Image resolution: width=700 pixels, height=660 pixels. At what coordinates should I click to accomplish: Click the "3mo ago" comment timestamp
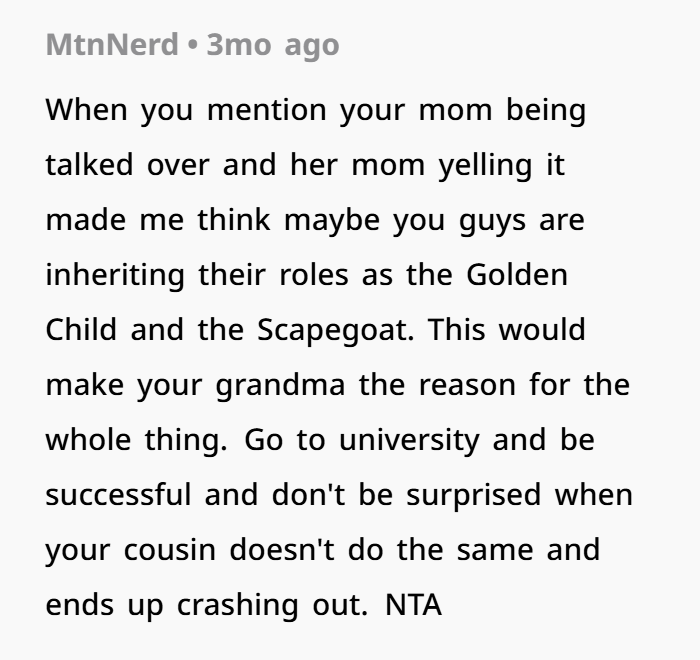(273, 45)
